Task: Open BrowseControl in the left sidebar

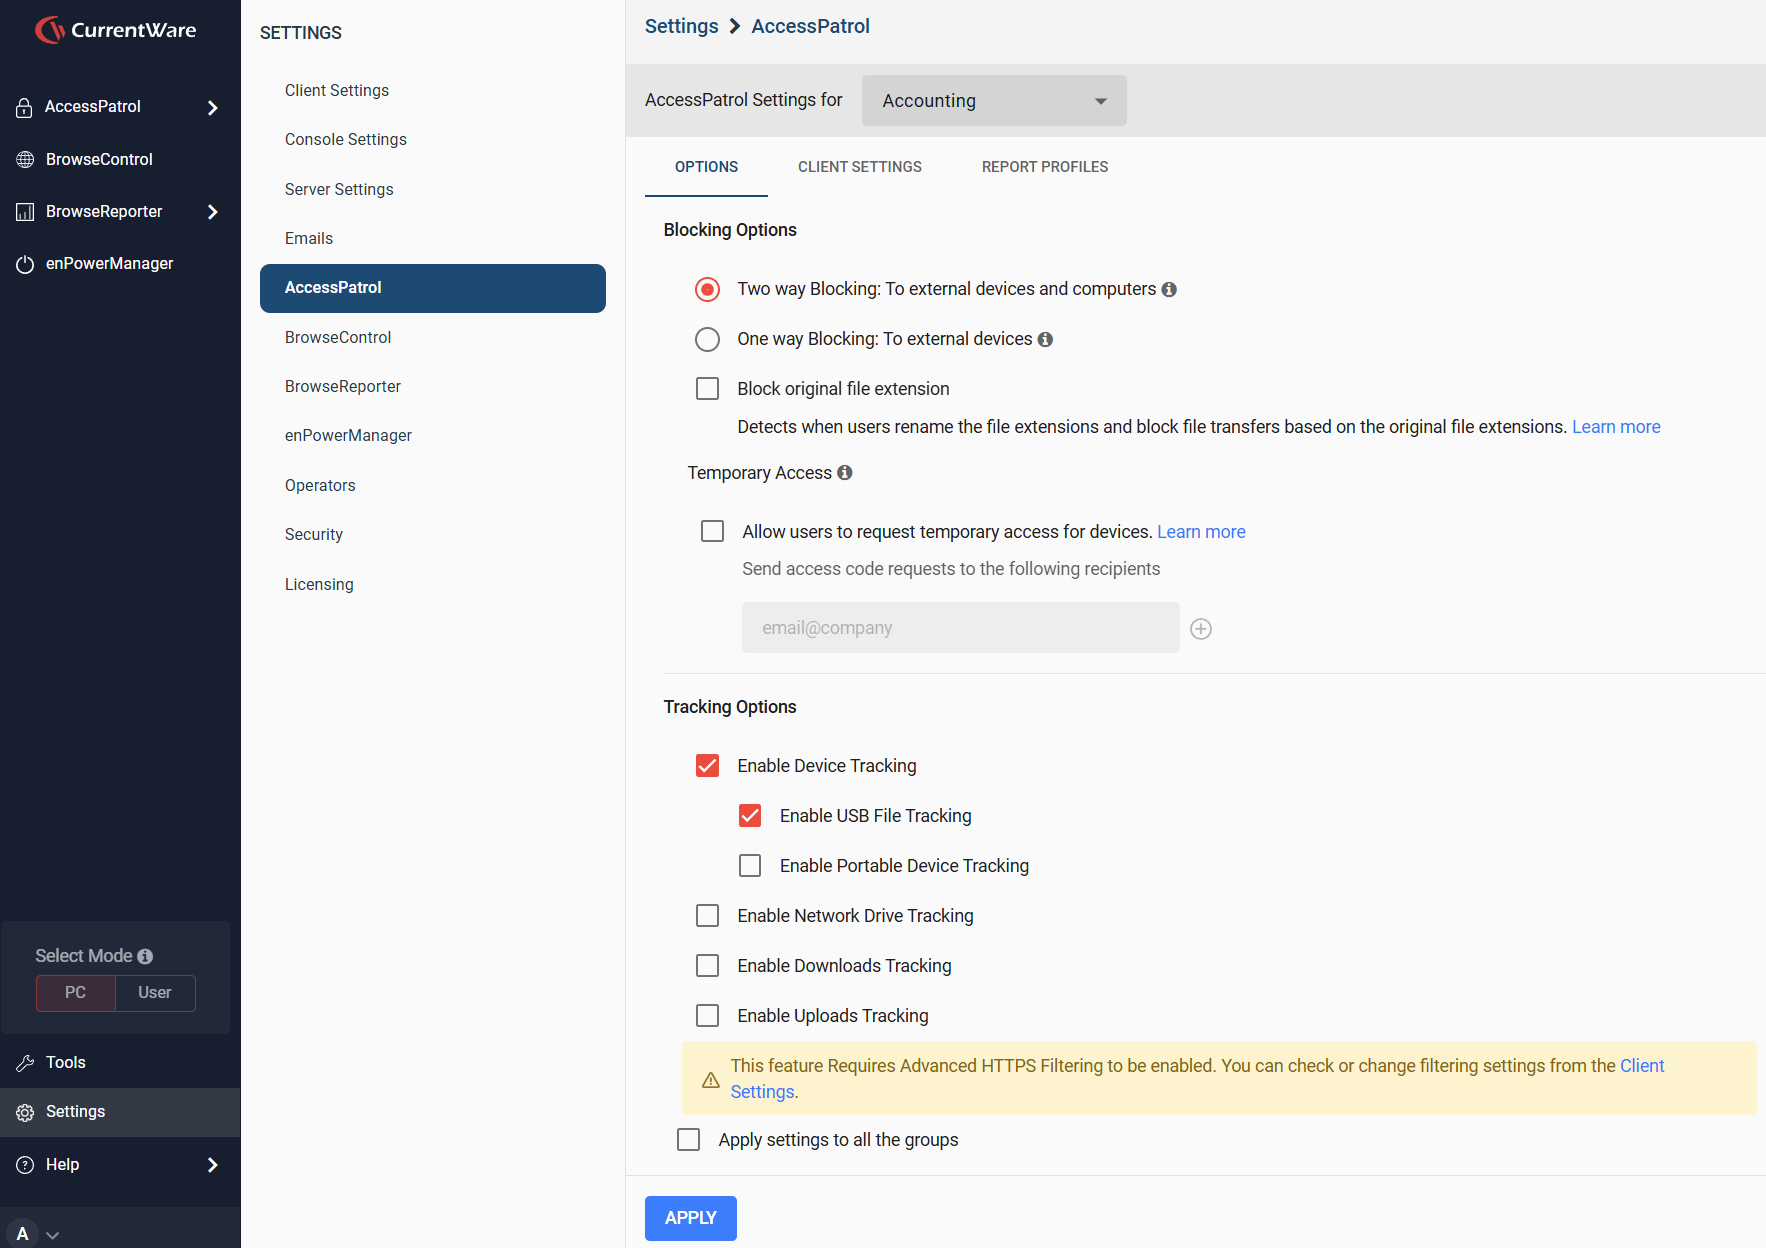Action: (x=120, y=159)
